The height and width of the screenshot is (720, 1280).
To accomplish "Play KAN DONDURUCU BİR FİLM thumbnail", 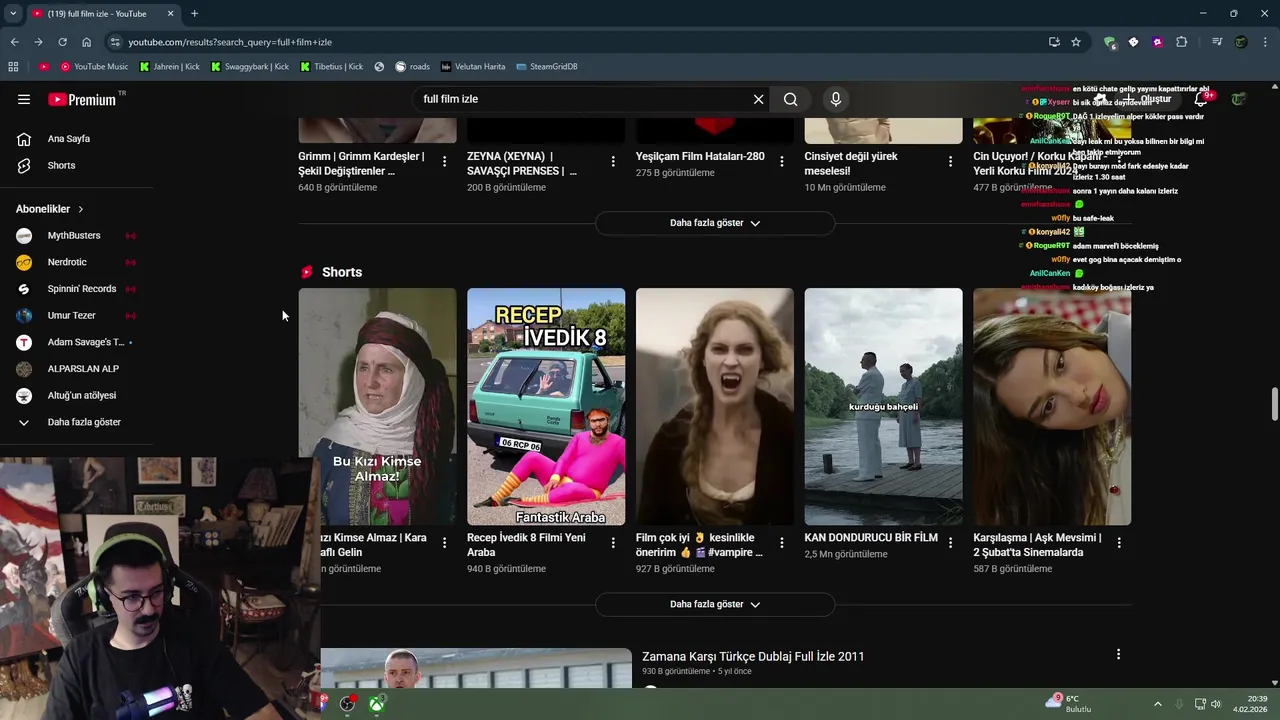I will coord(884,407).
